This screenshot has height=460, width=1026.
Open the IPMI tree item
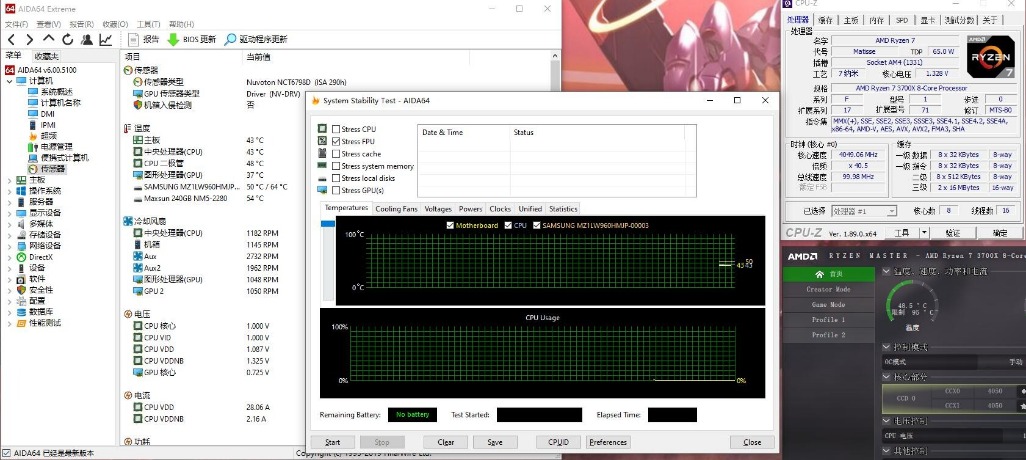(x=42, y=125)
